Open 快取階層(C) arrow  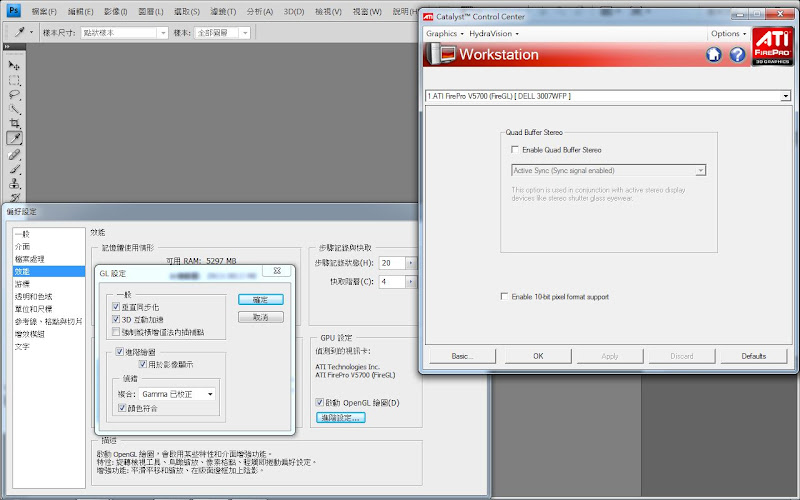coord(411,282)
